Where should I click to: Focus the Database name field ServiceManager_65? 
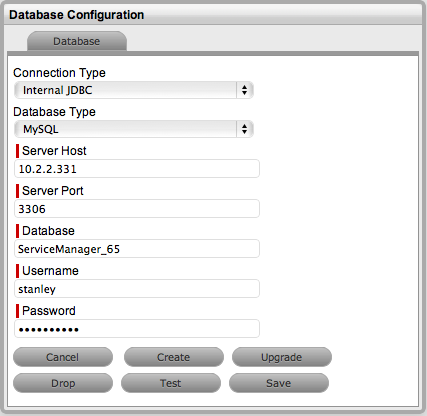point(137,249)
